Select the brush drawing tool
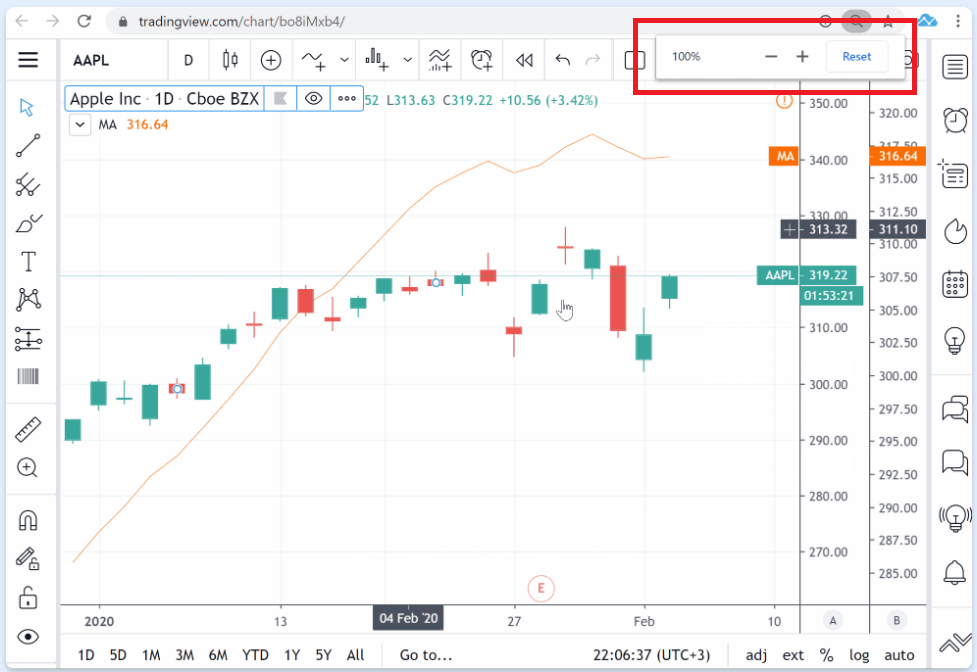977x672 pixels. [x=29, y=224]
